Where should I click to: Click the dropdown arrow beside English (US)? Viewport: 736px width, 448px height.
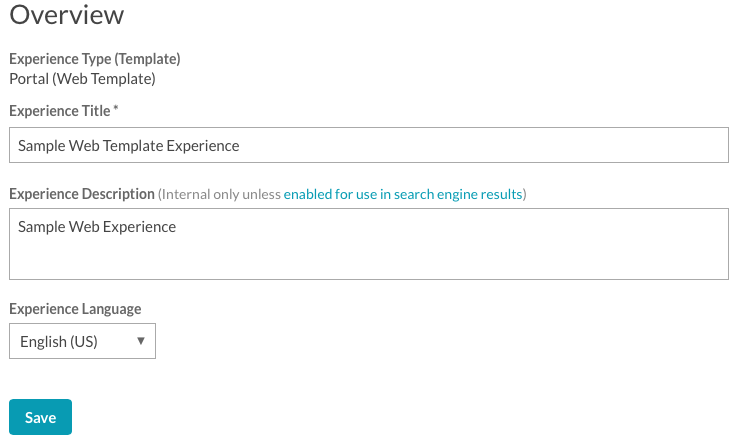[x=140, y=341]
